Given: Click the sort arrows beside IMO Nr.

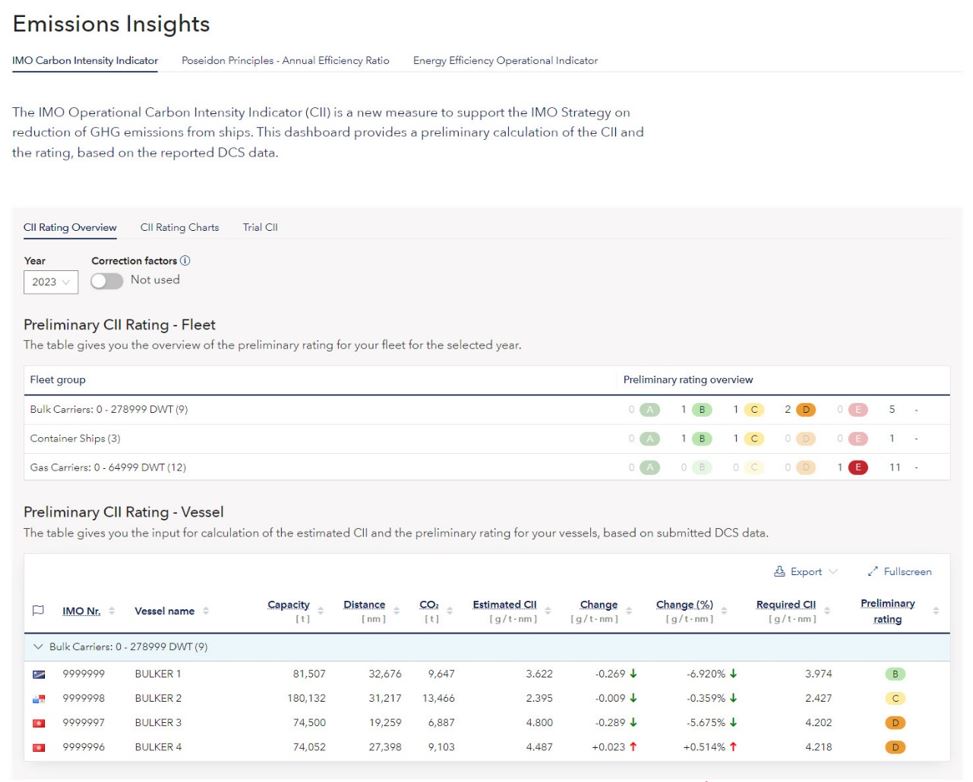Looking at the screenshot, I should 112,611.
